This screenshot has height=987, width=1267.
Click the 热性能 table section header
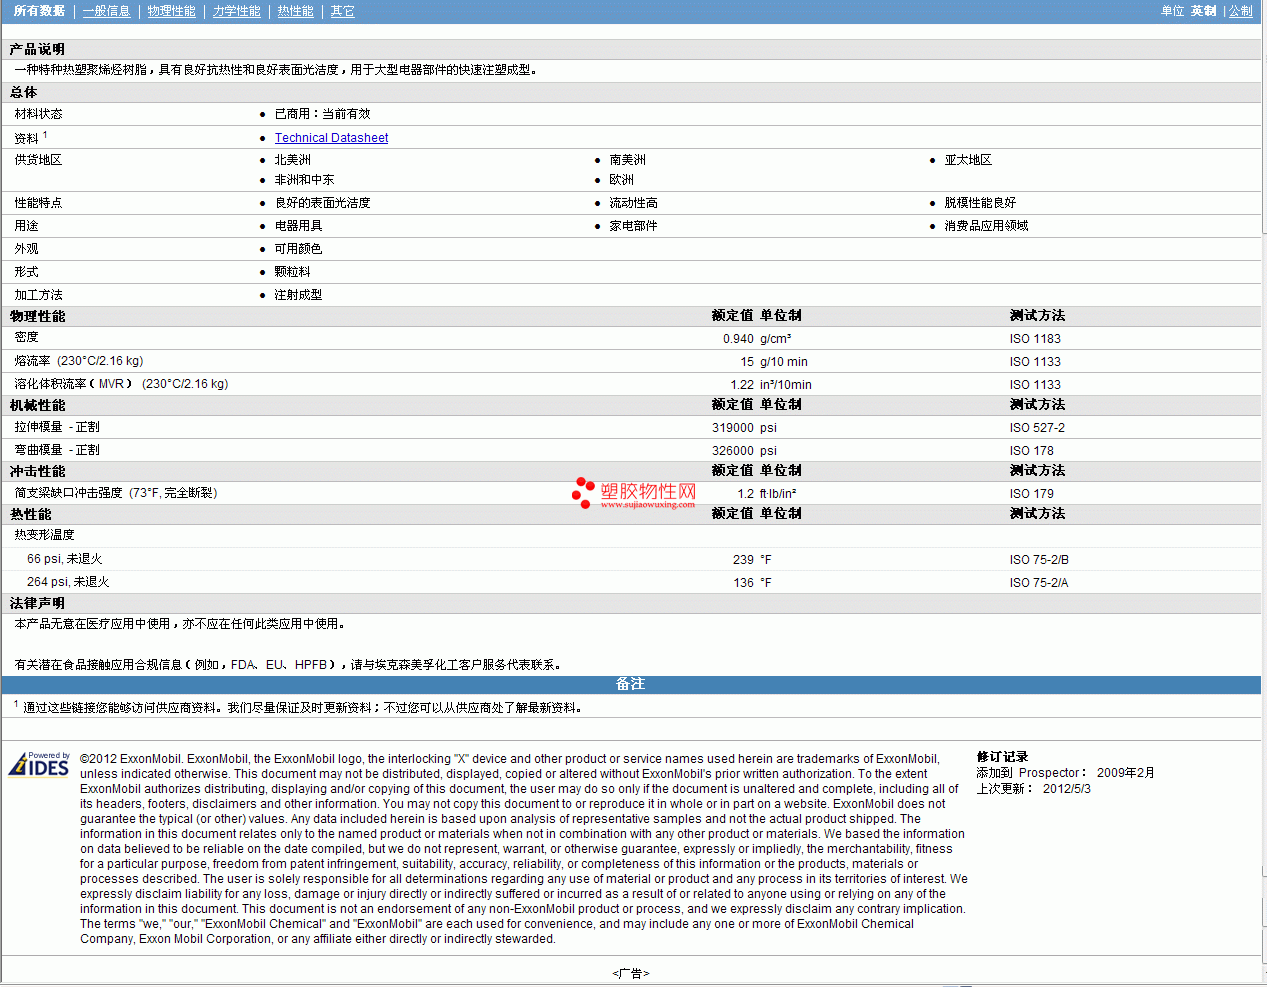coord(30,514)
